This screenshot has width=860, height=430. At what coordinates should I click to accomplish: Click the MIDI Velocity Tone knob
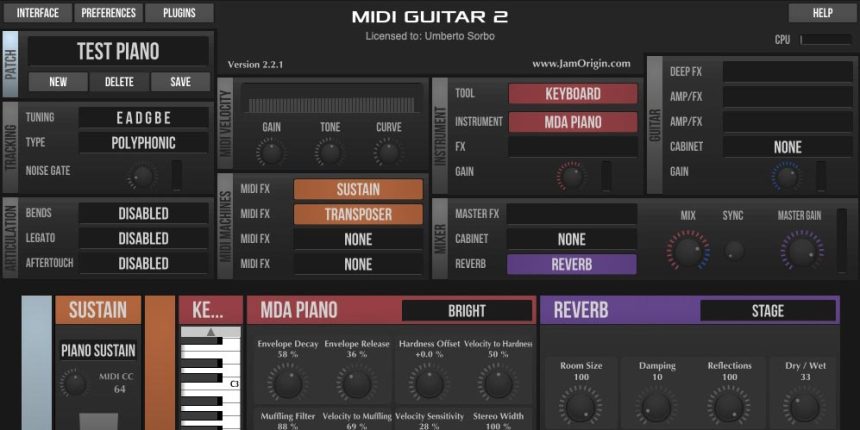pyautogui.click(x=329, y=152)
